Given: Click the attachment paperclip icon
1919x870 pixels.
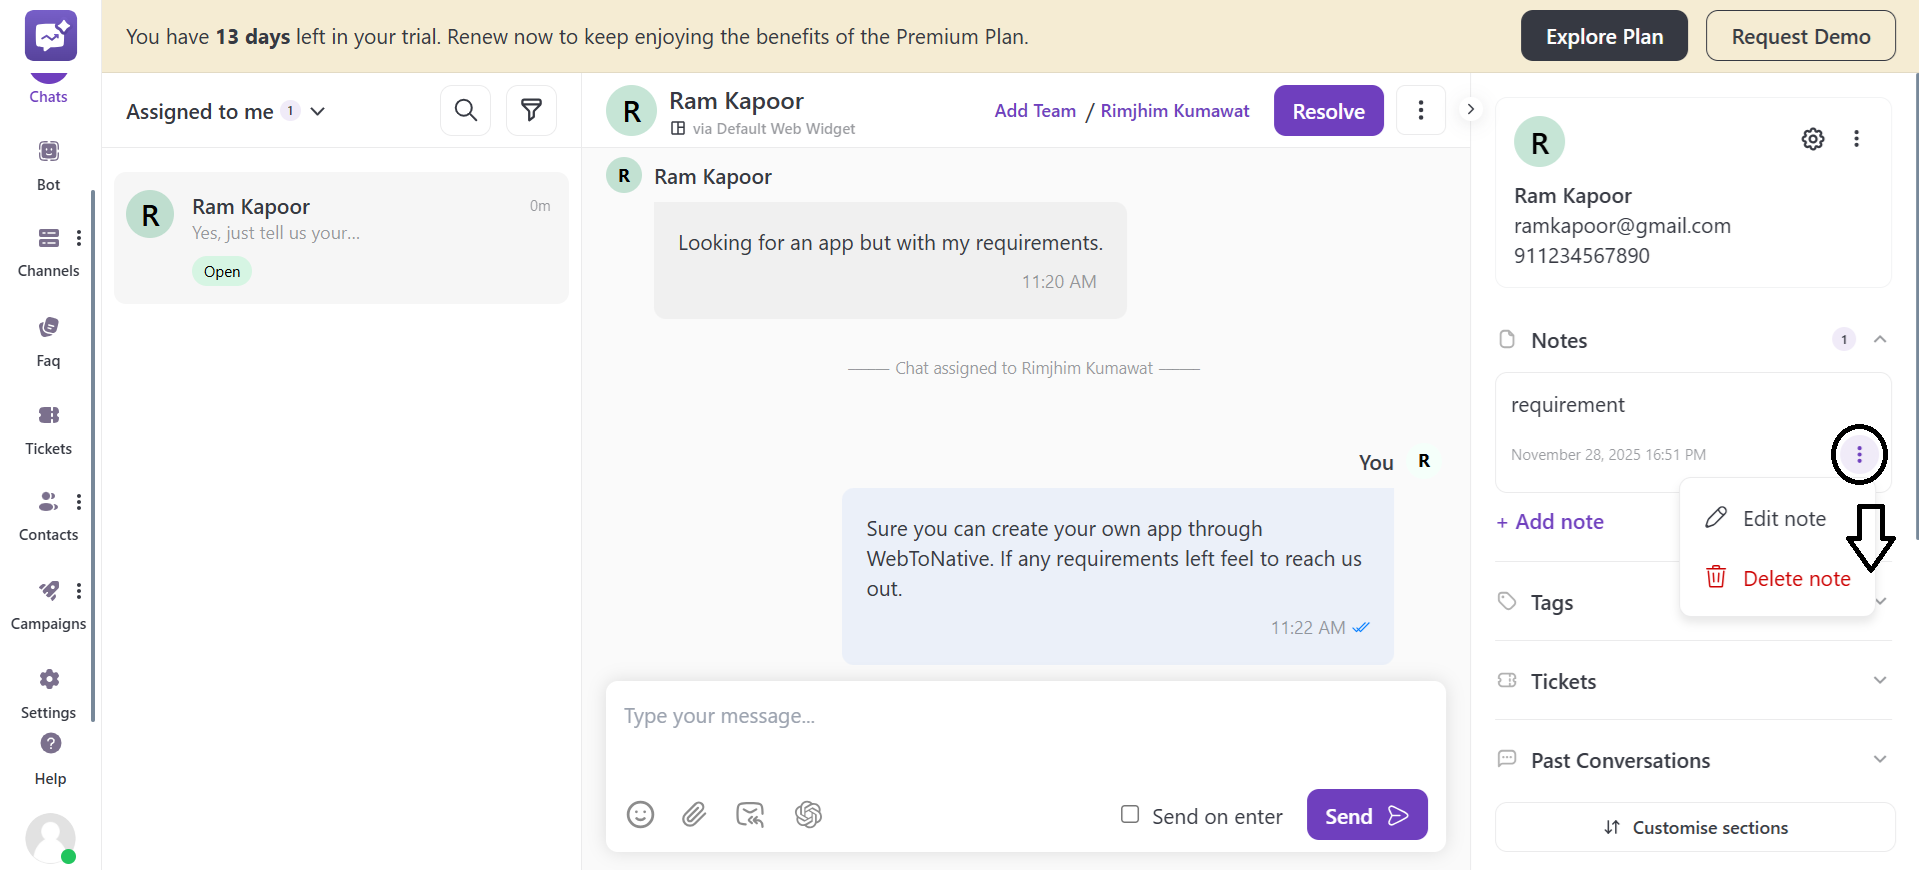Looking at the screenshot, I should pos(694,815).
